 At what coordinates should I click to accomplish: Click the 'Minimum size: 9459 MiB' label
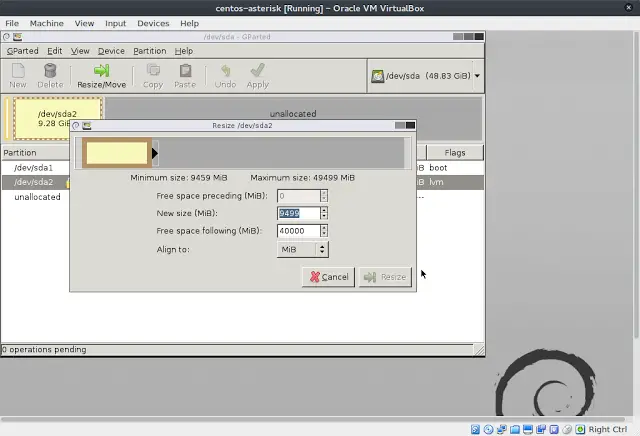[x=179, y=178]
